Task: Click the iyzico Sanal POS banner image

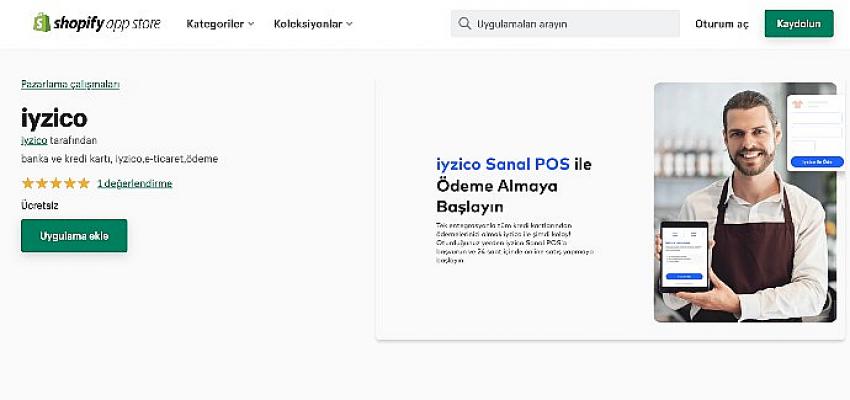Action: pyautogui.click(x=610, y=209)
